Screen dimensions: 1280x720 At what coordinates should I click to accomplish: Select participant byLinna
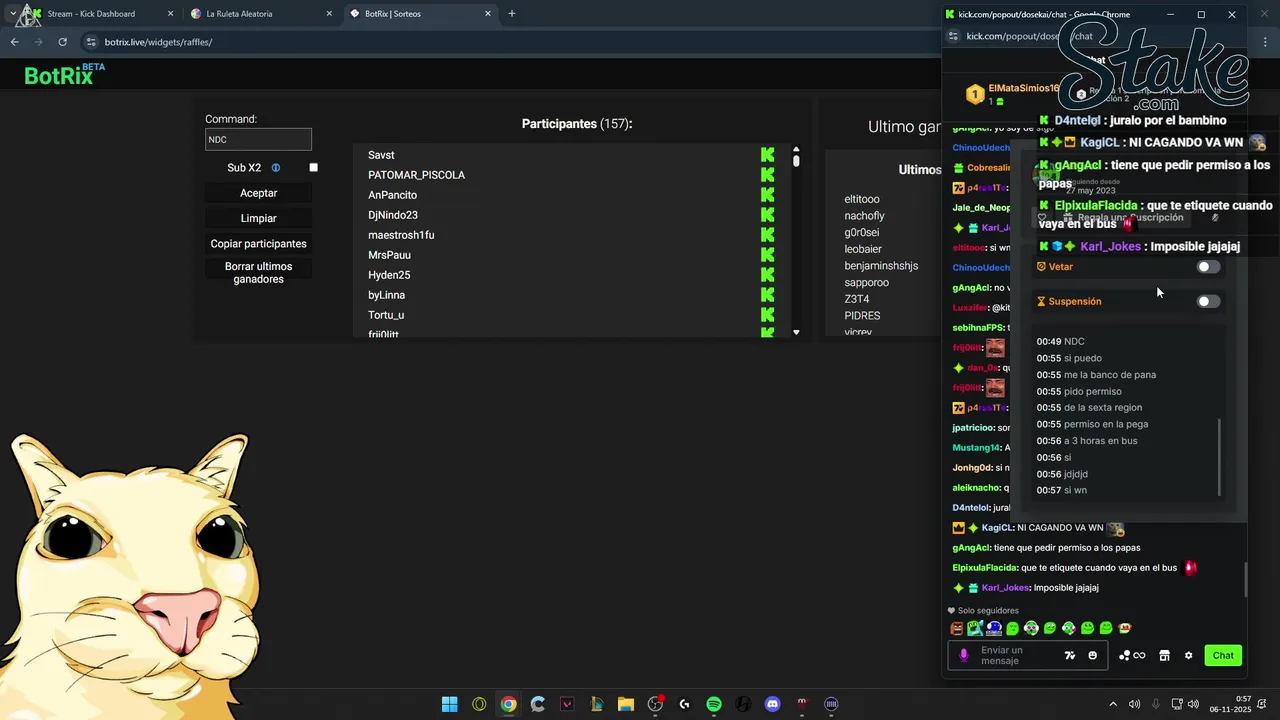386,295
